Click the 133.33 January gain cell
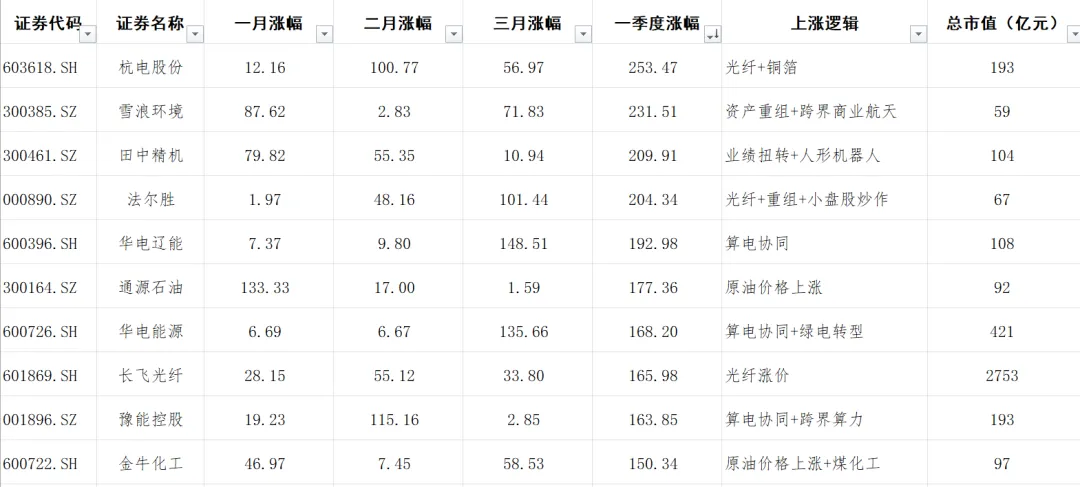The width and height of the screenshot is (1080, 487). click(x=265, y=288)
